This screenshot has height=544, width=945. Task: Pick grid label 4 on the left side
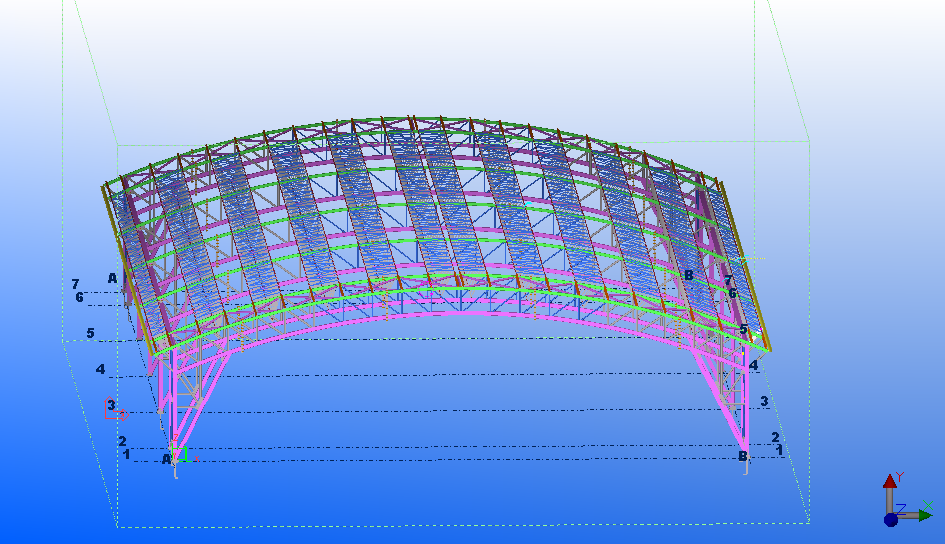point(100,370)
